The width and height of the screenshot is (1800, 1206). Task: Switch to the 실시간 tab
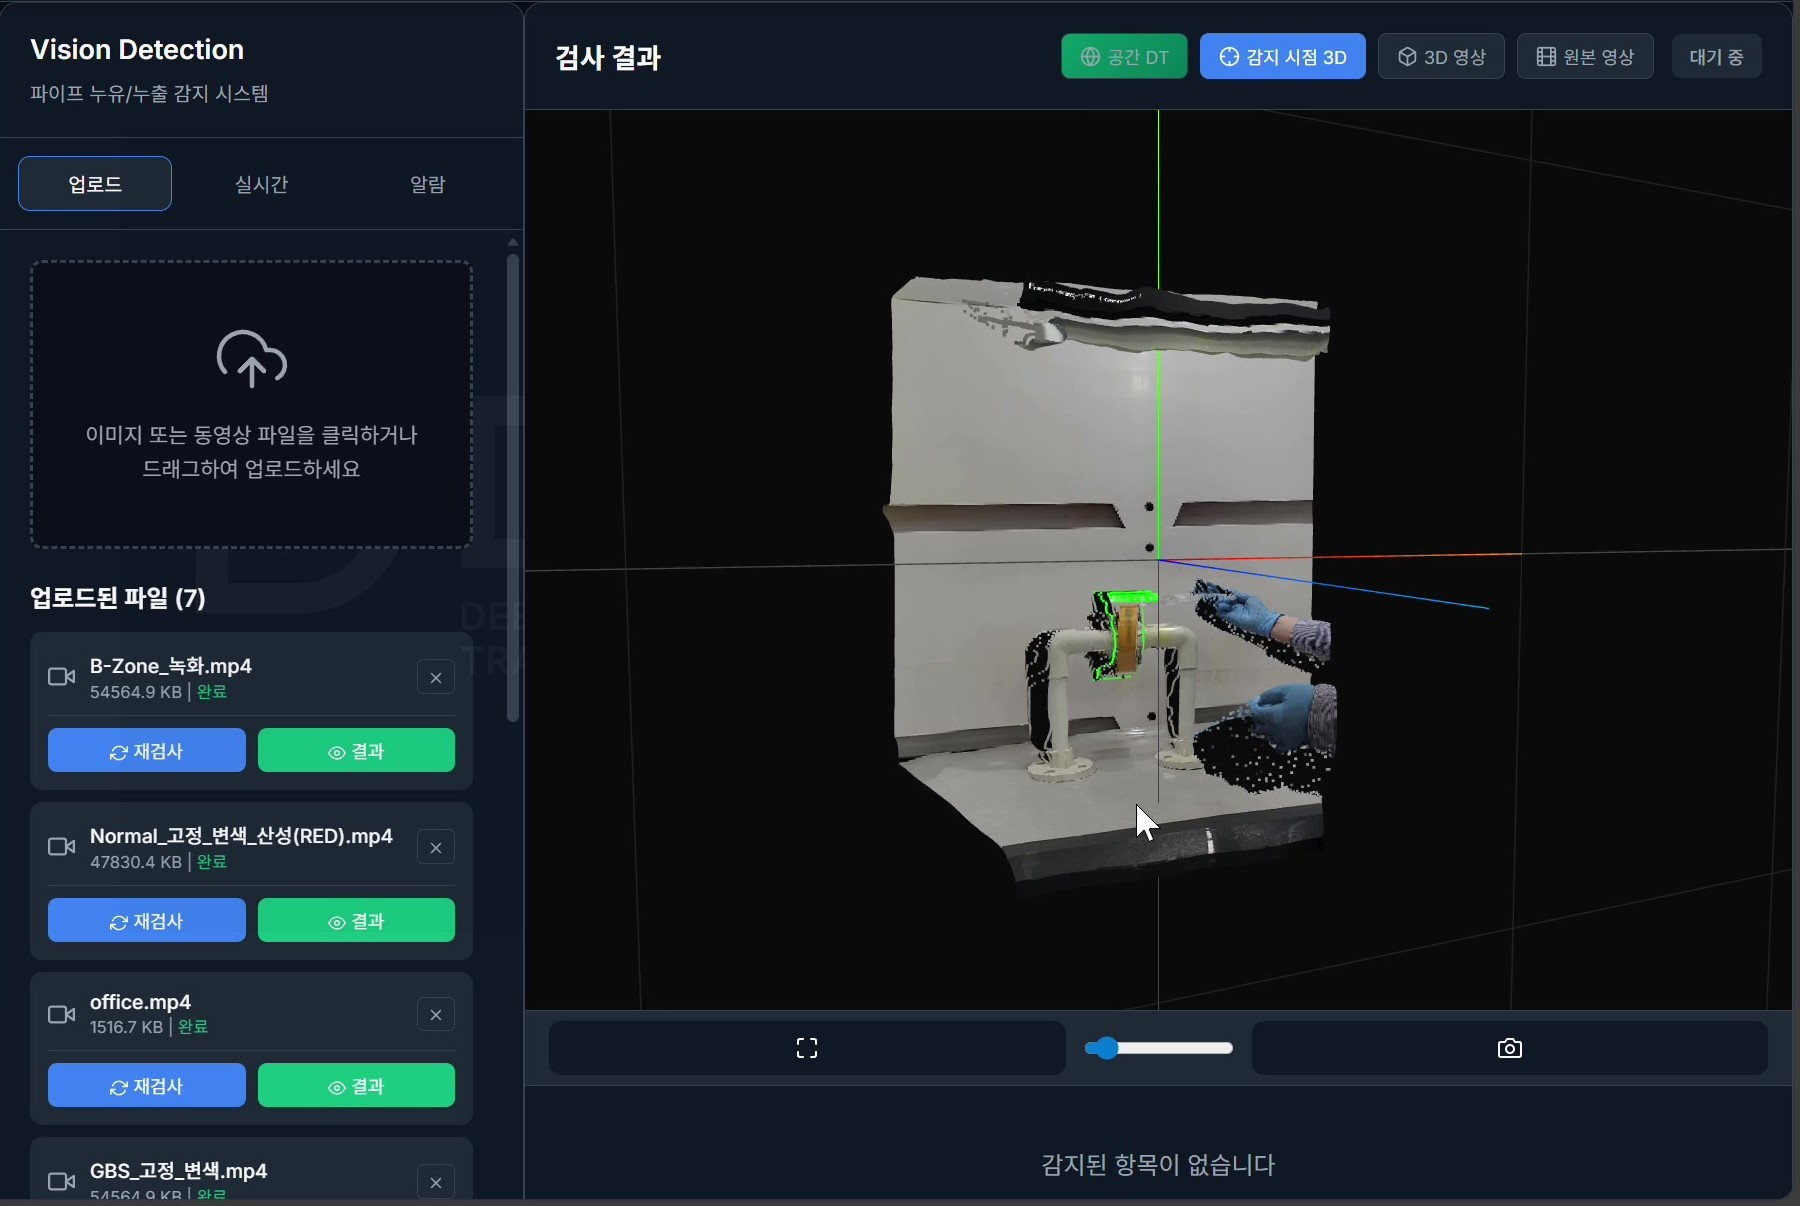260,183
